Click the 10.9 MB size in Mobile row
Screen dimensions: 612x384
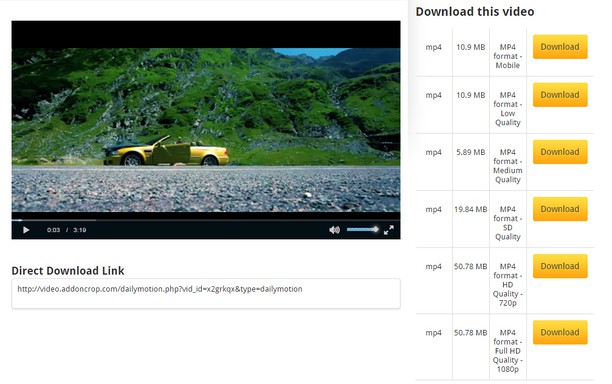[x=471, y=47]
